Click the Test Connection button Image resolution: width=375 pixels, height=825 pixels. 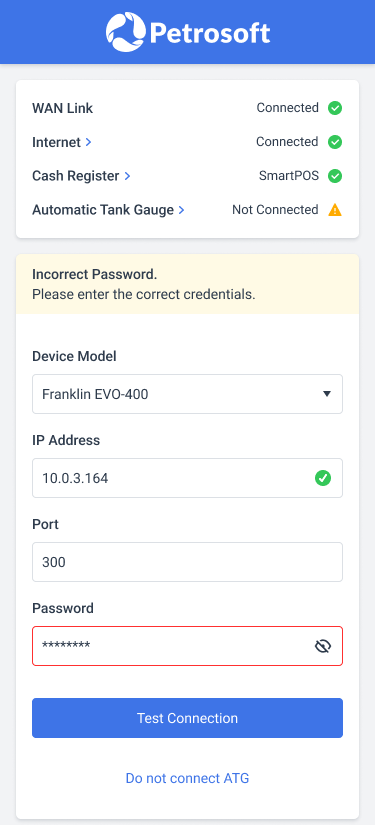187,718
